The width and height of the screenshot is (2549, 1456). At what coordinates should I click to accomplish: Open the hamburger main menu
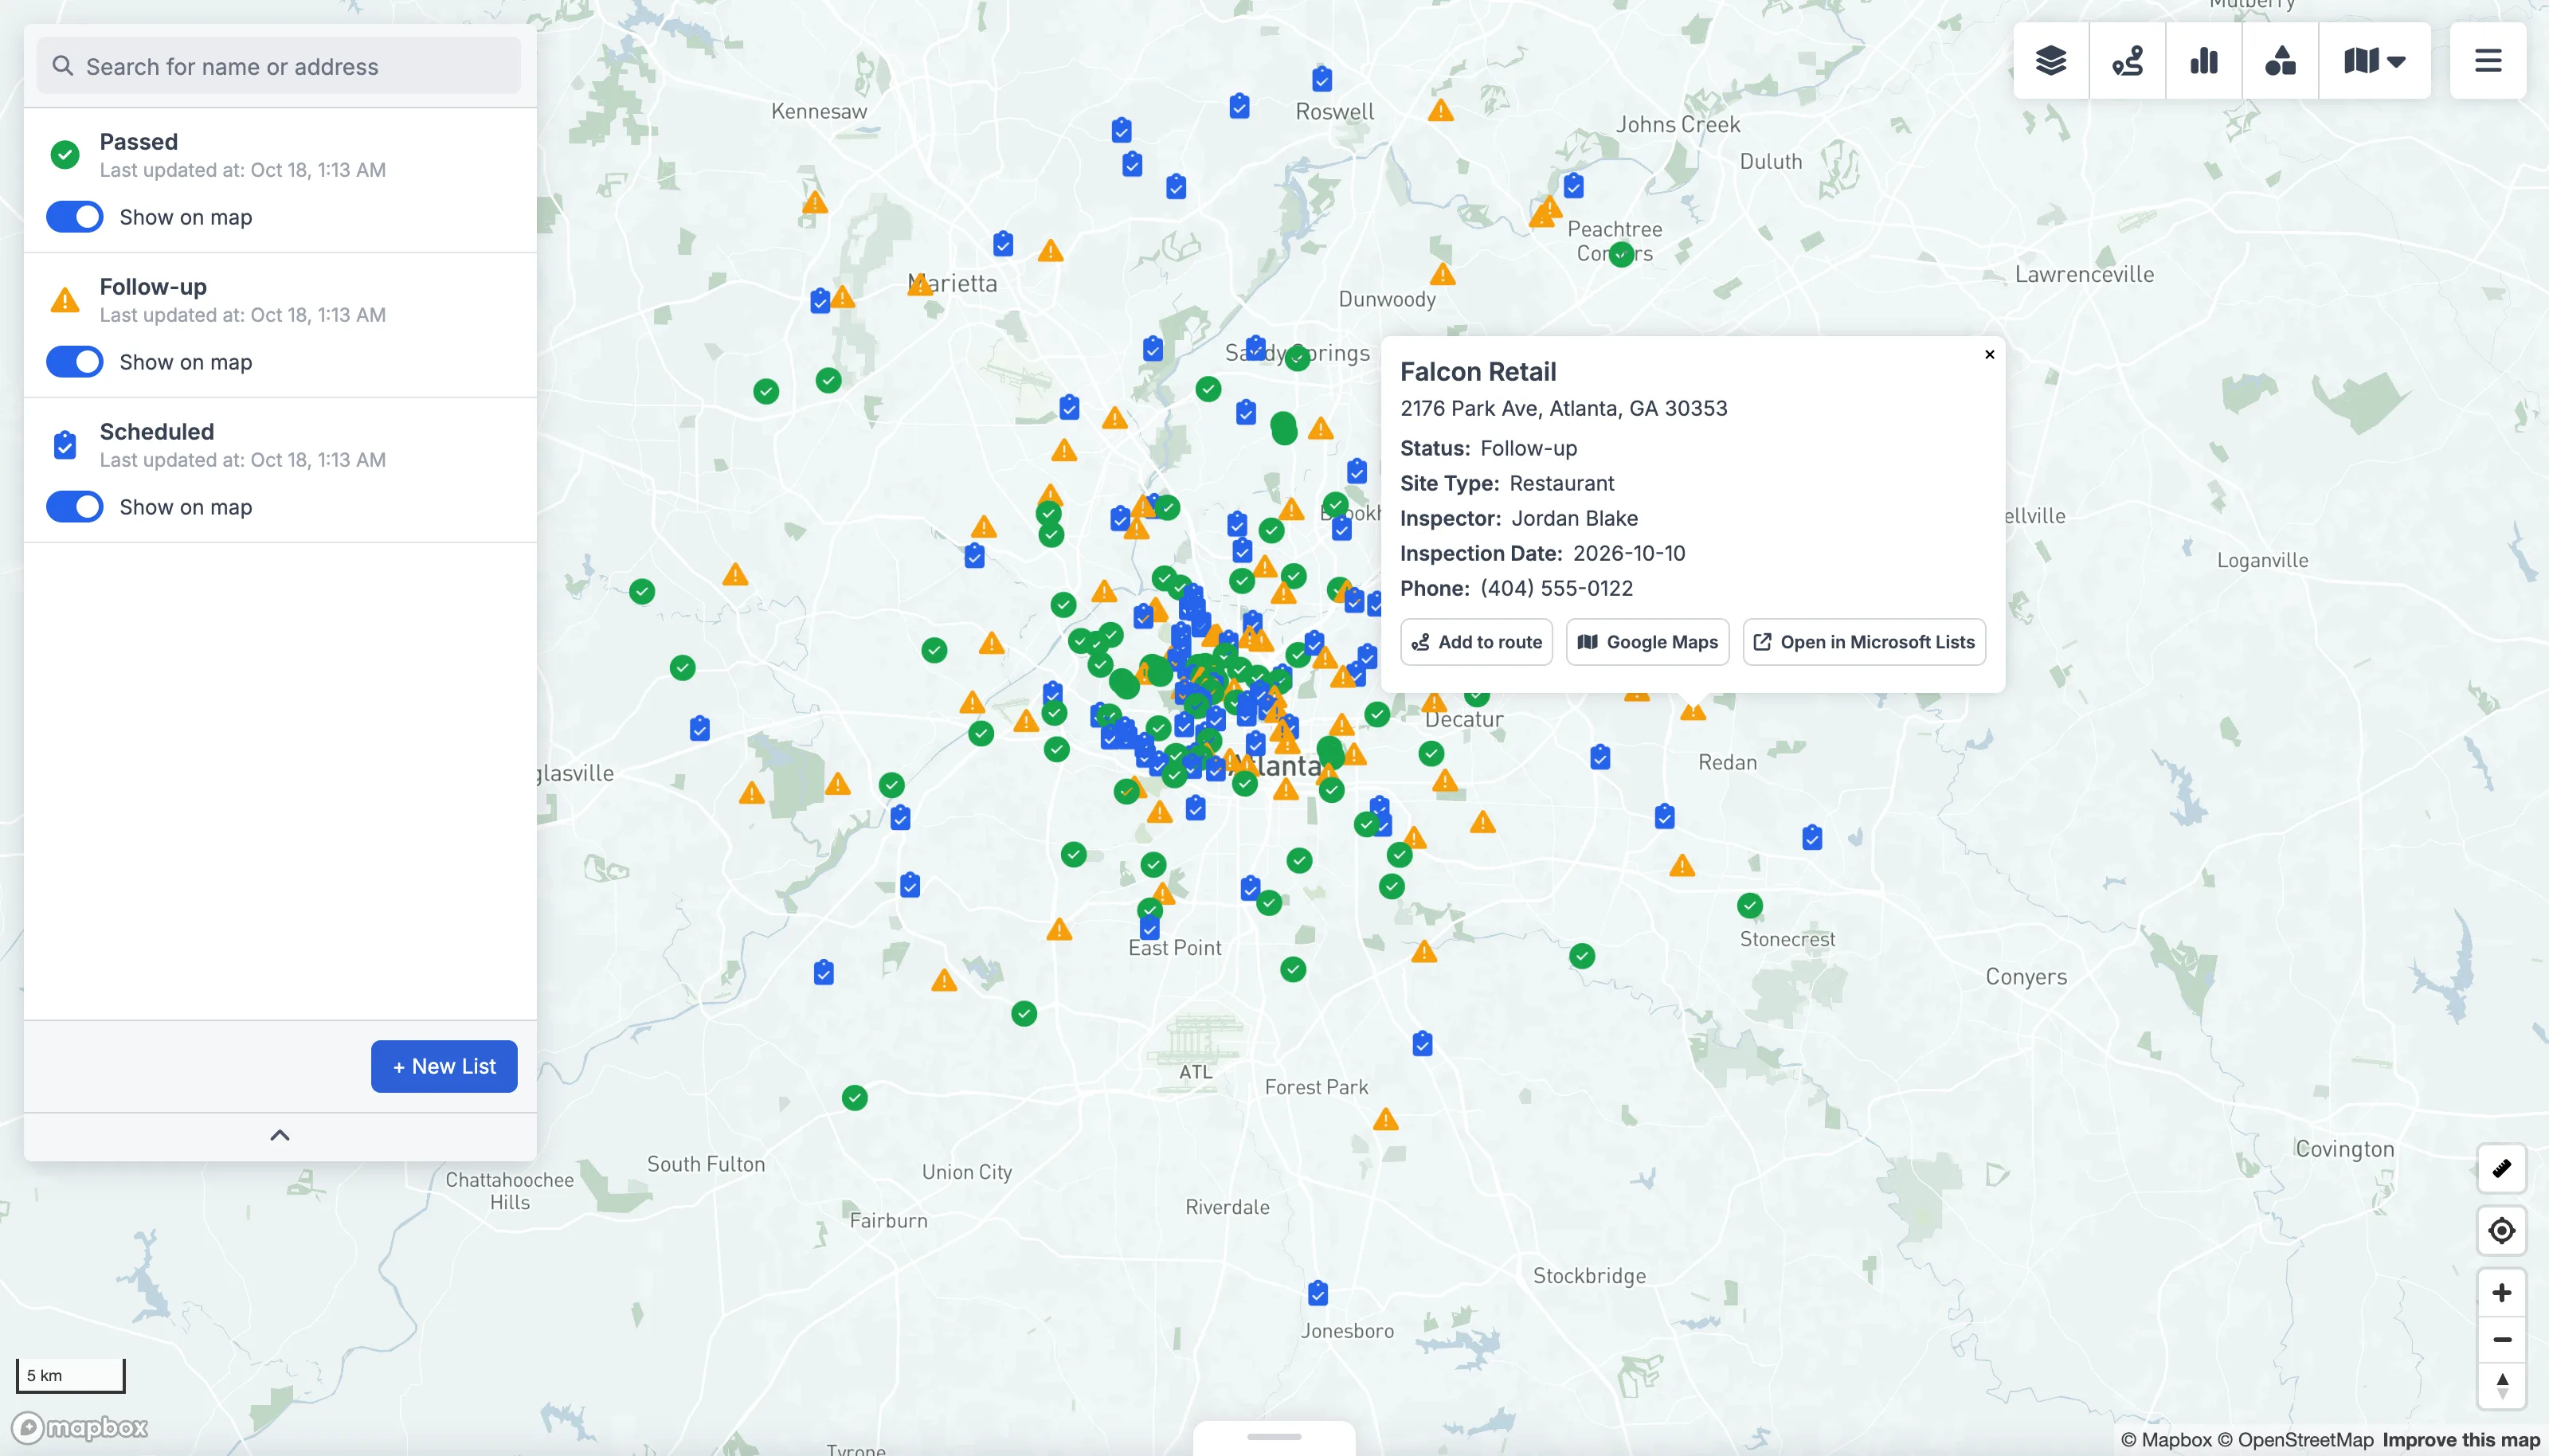[x=2488, y=61]
